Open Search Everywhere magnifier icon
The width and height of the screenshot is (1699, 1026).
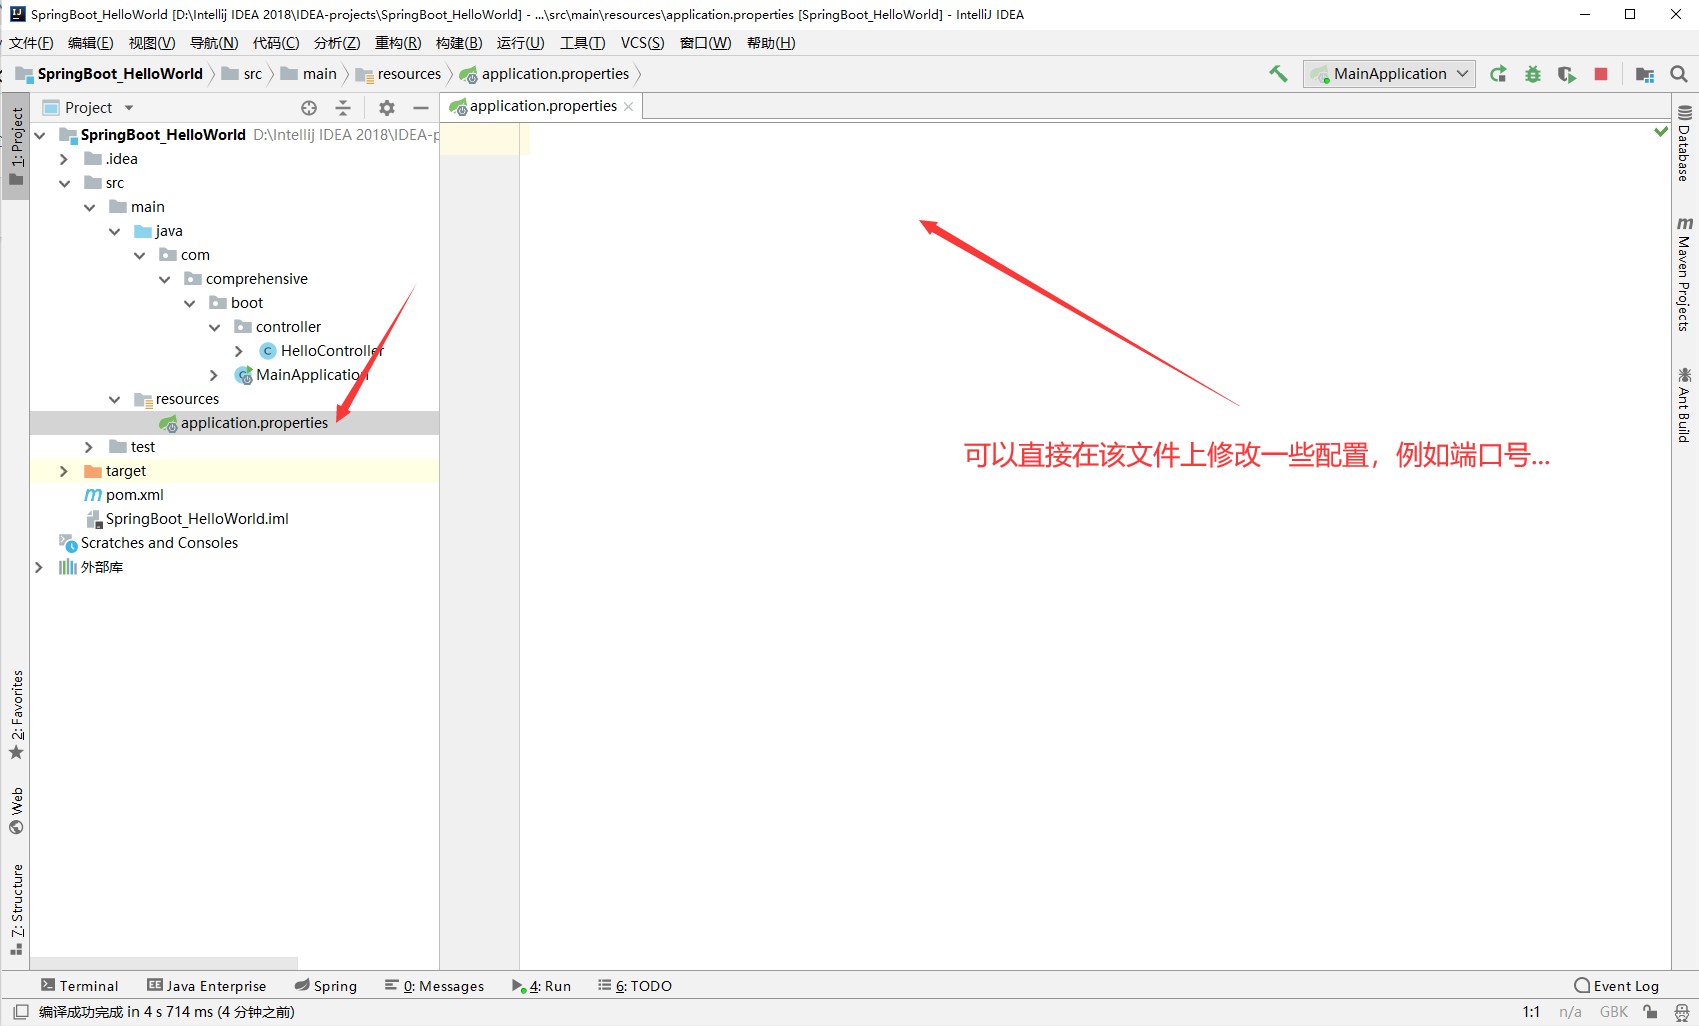1679,74
